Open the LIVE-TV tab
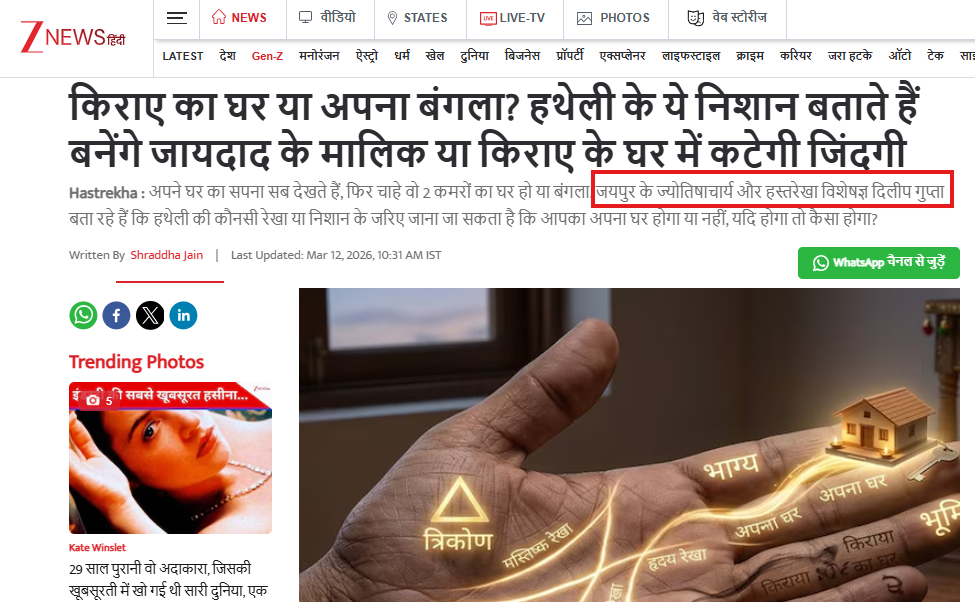Screen dimensions: 975x602 point(512,18)
